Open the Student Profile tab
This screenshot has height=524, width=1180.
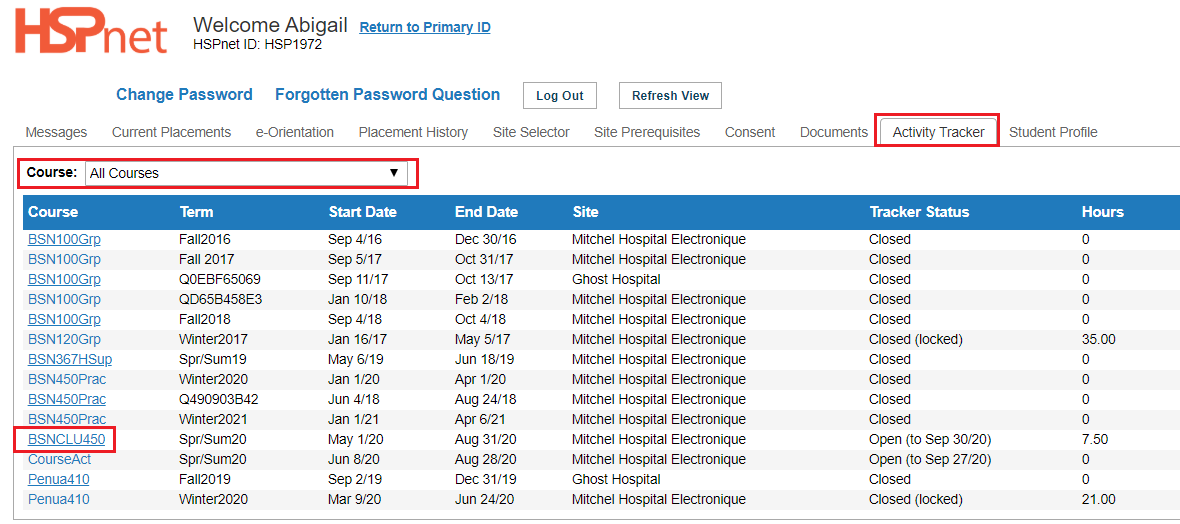[1053, 133]
